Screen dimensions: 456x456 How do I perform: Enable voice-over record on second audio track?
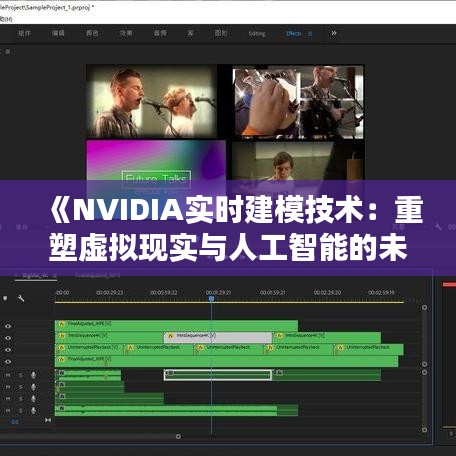point(33,387)
